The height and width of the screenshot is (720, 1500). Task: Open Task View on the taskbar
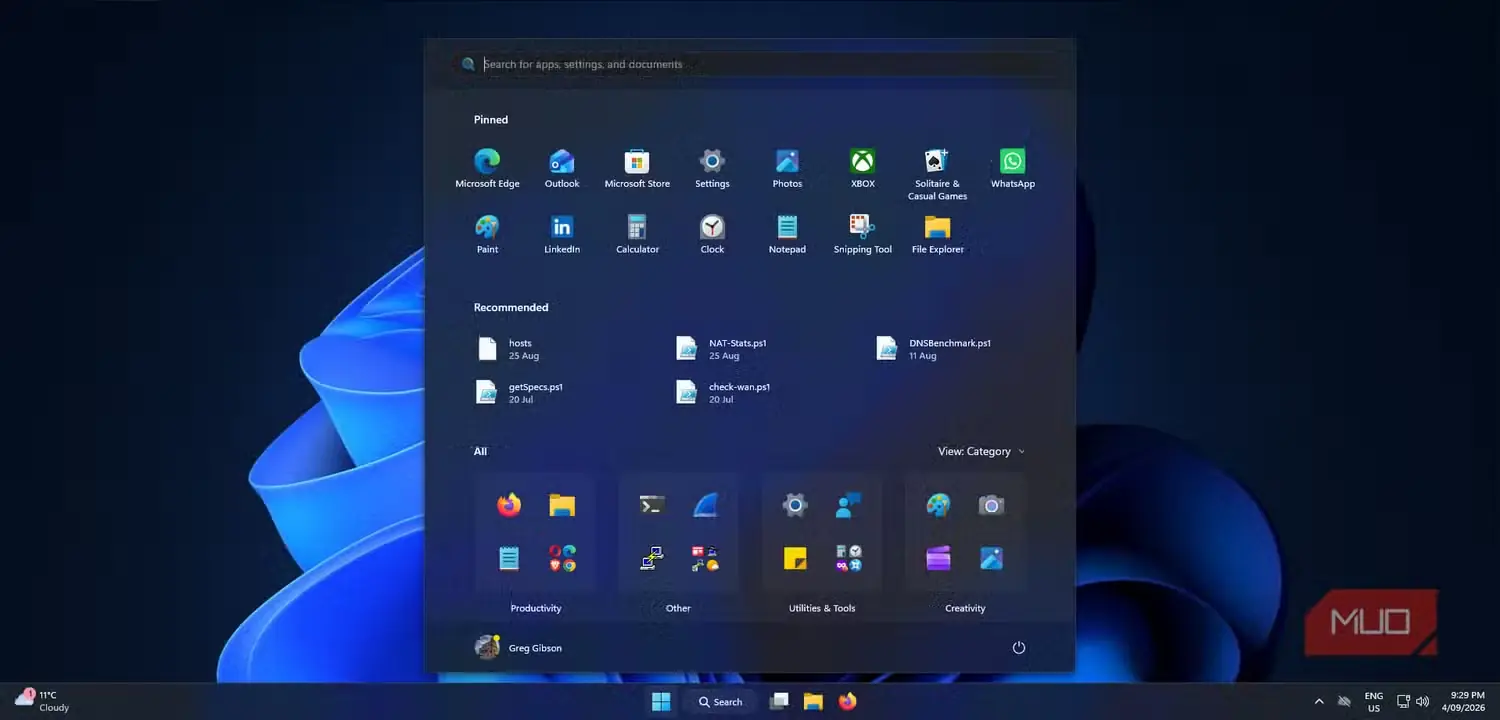point(779,701)
